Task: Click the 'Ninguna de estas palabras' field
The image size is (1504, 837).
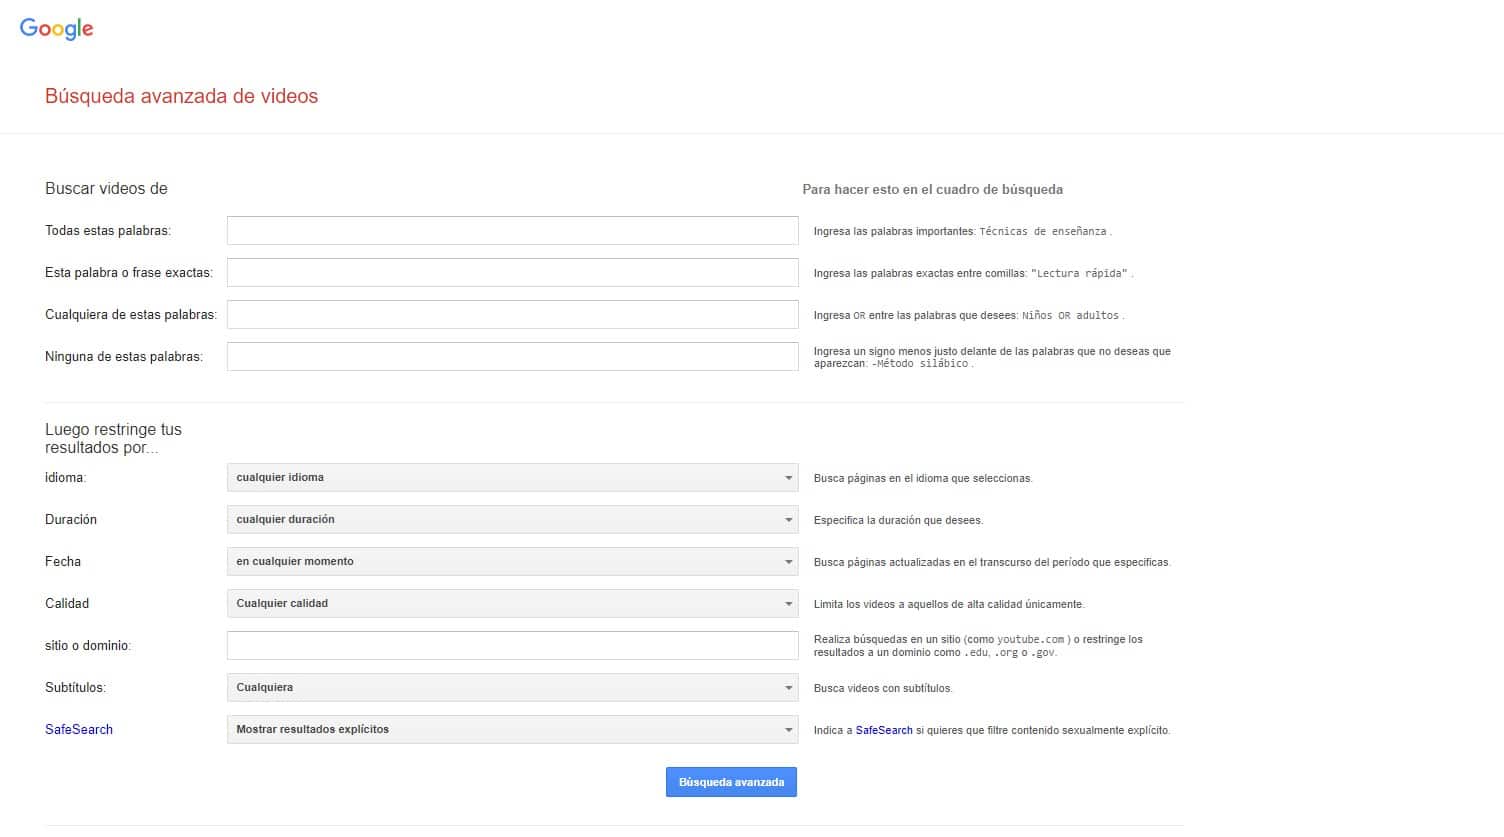Action: 512,356
